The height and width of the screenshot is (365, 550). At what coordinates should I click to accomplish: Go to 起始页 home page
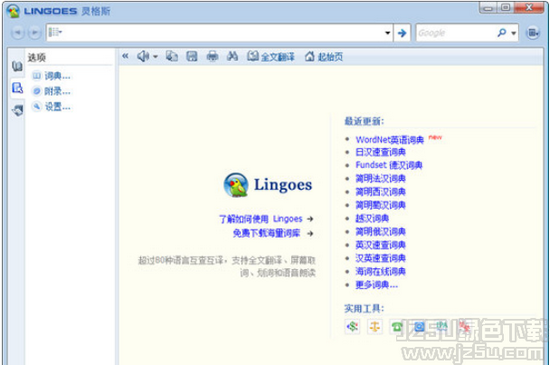click(324, 56)
